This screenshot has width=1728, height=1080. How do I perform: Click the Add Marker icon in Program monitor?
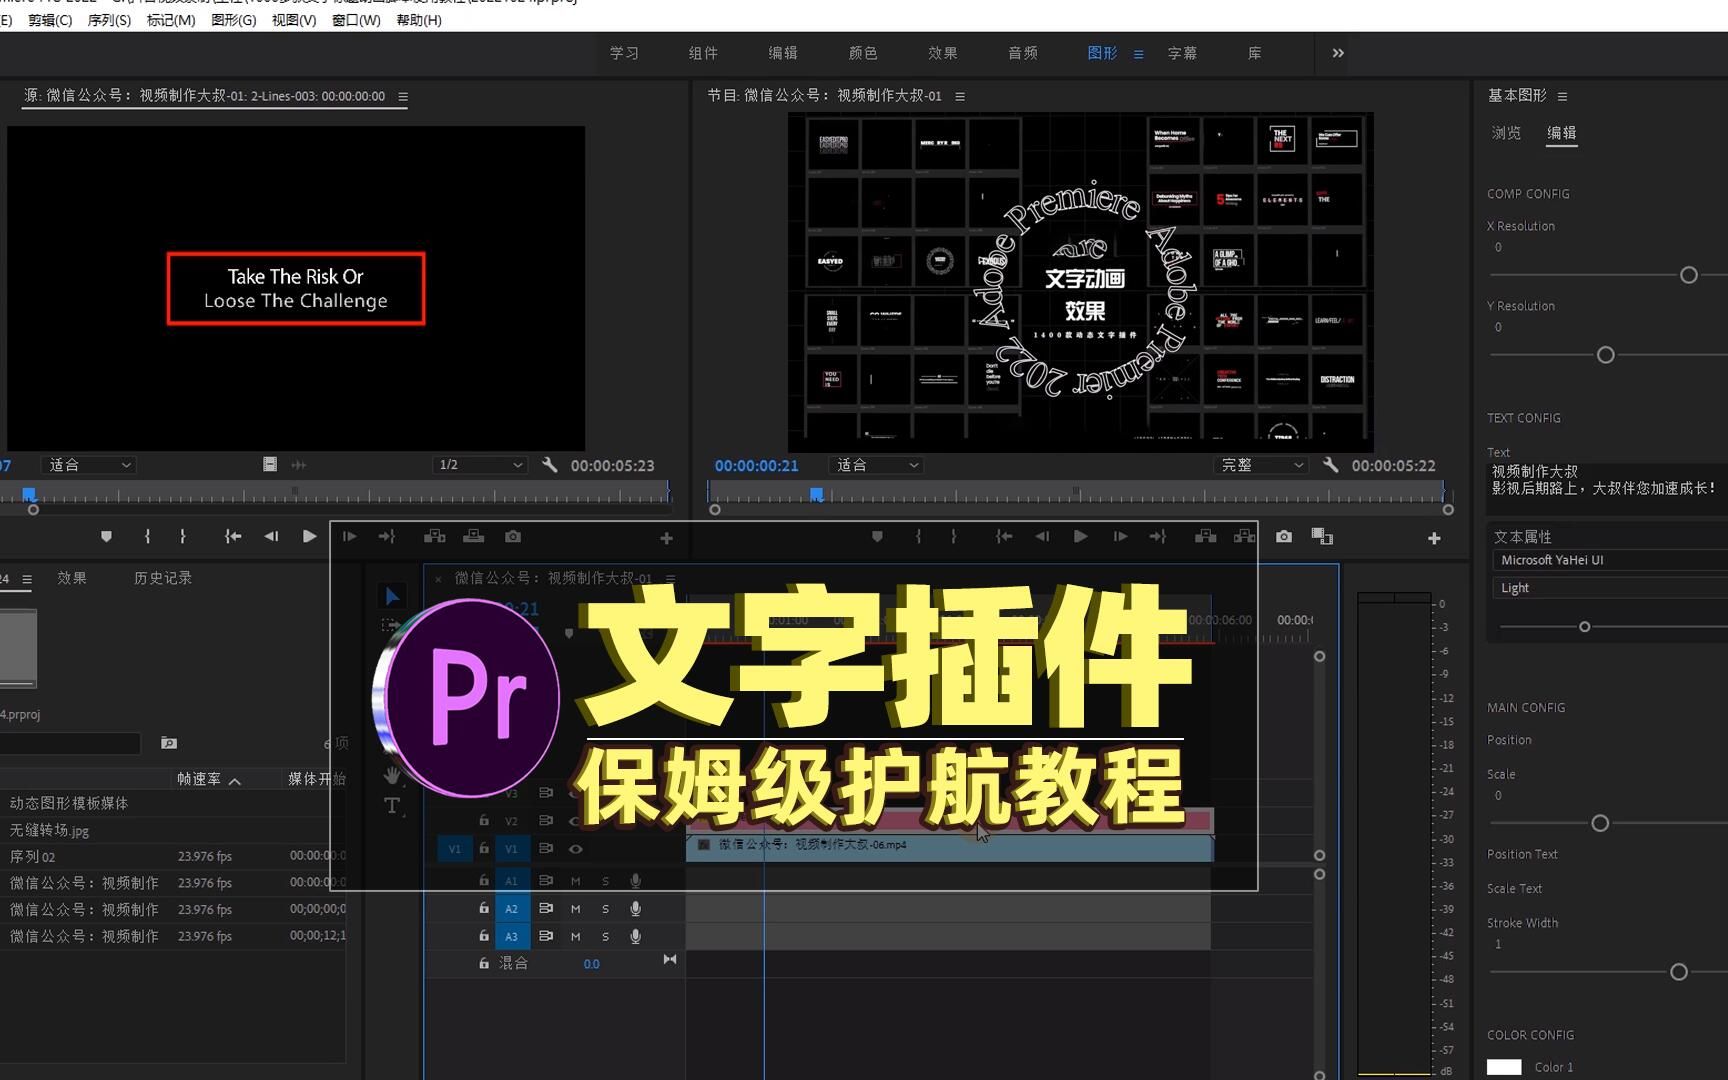(877, 537)
